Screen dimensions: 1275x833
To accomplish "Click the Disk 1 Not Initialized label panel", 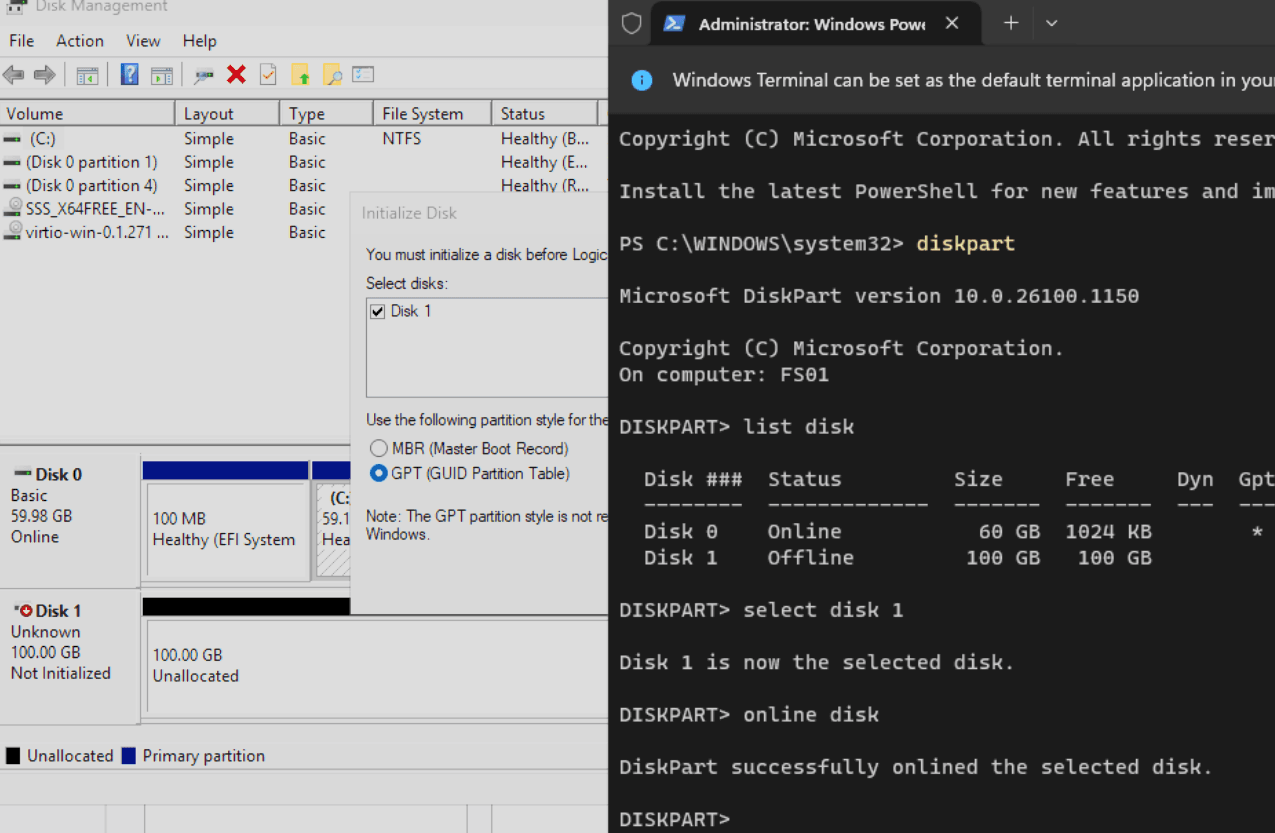I will [x=70, y=655].
